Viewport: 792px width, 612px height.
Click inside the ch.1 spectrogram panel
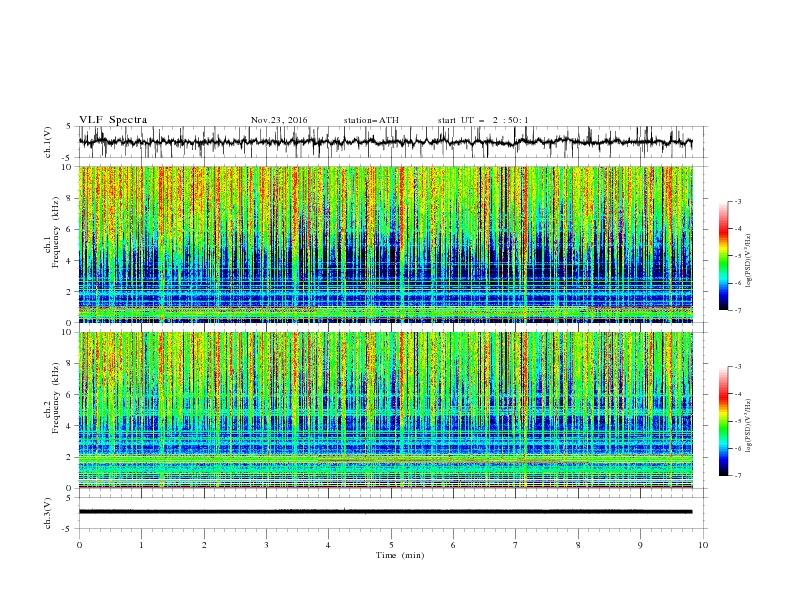tap(385, 244)
